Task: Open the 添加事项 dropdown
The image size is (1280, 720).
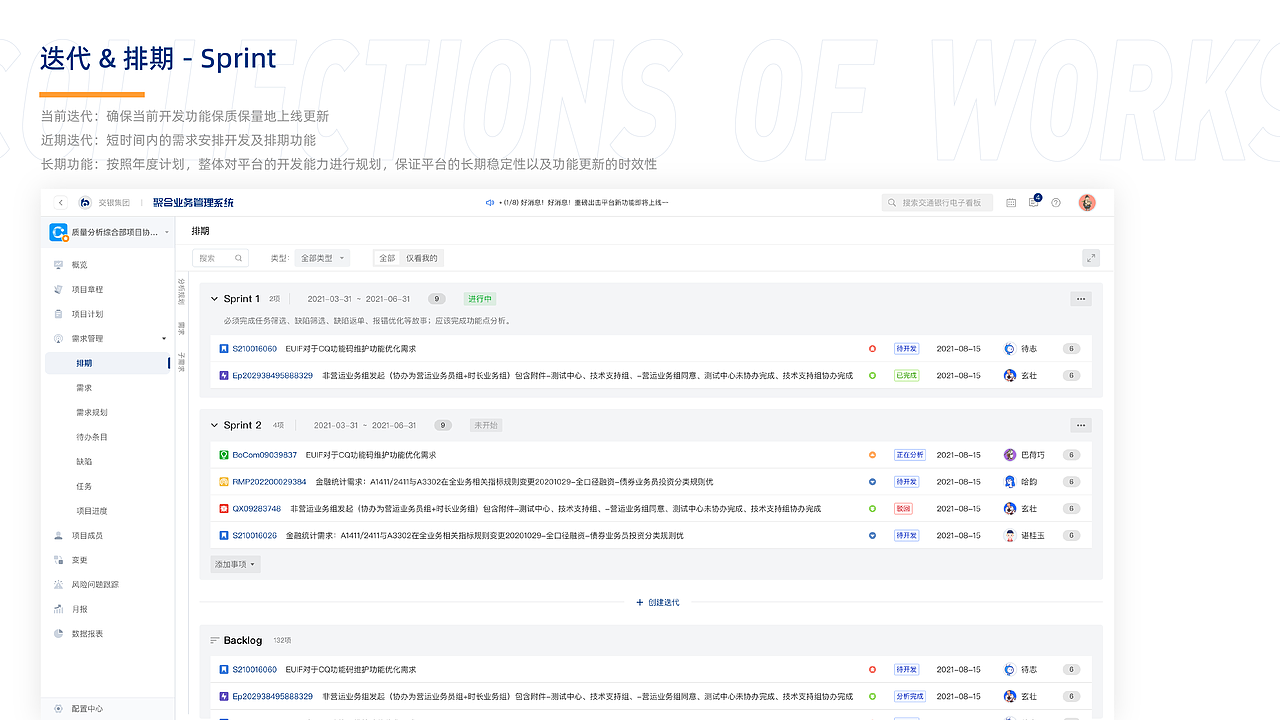Action: pos(235,564)
